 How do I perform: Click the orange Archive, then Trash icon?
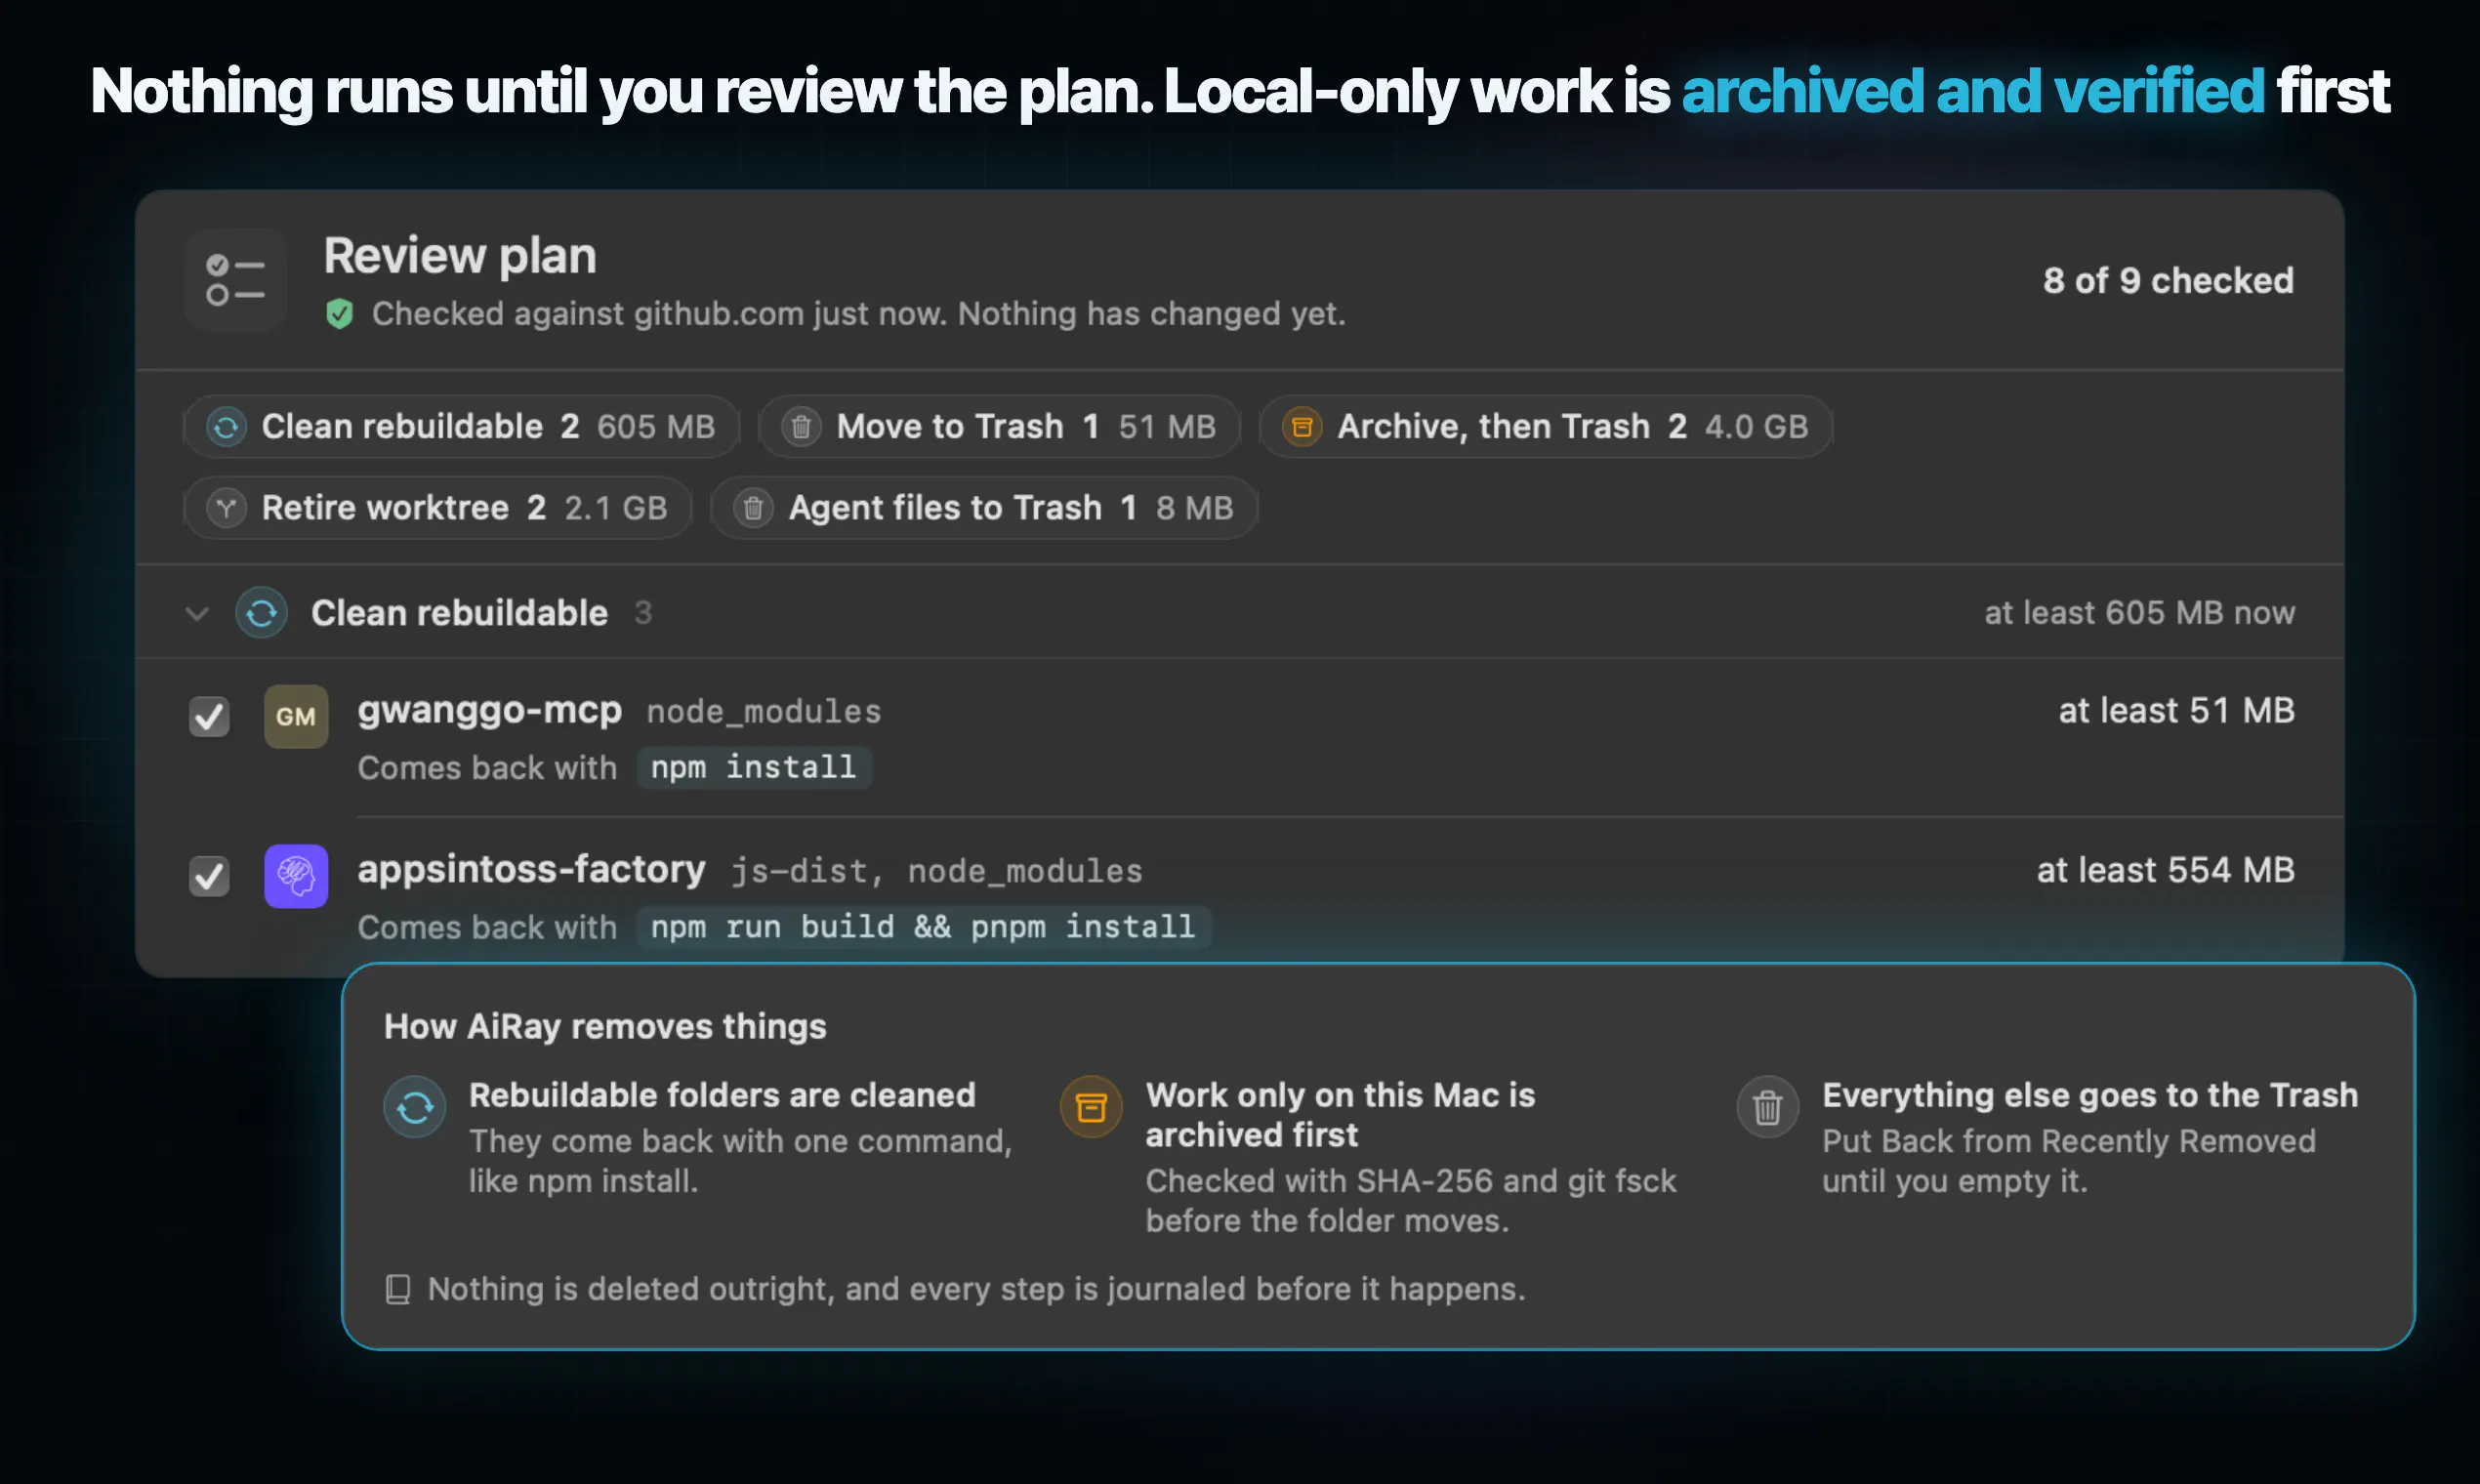(1302, 427)
